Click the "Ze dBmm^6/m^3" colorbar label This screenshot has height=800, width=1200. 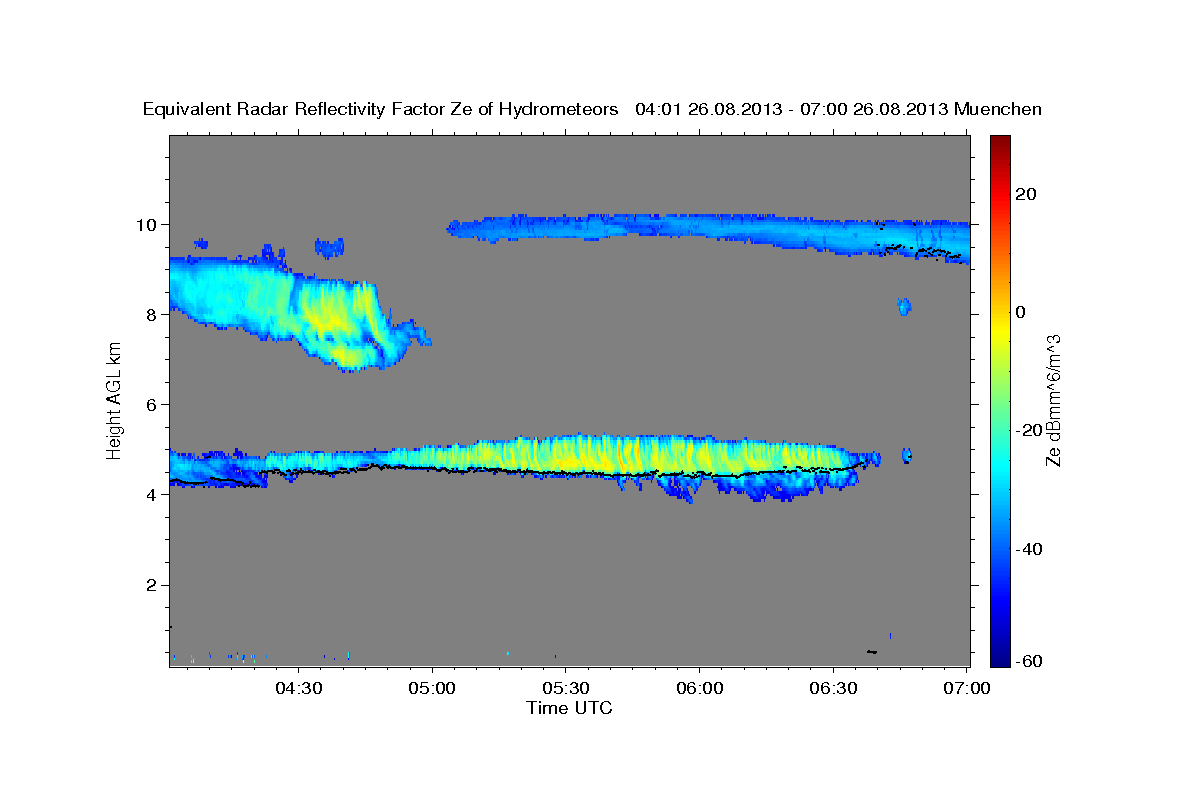(x=1053, y=400)
